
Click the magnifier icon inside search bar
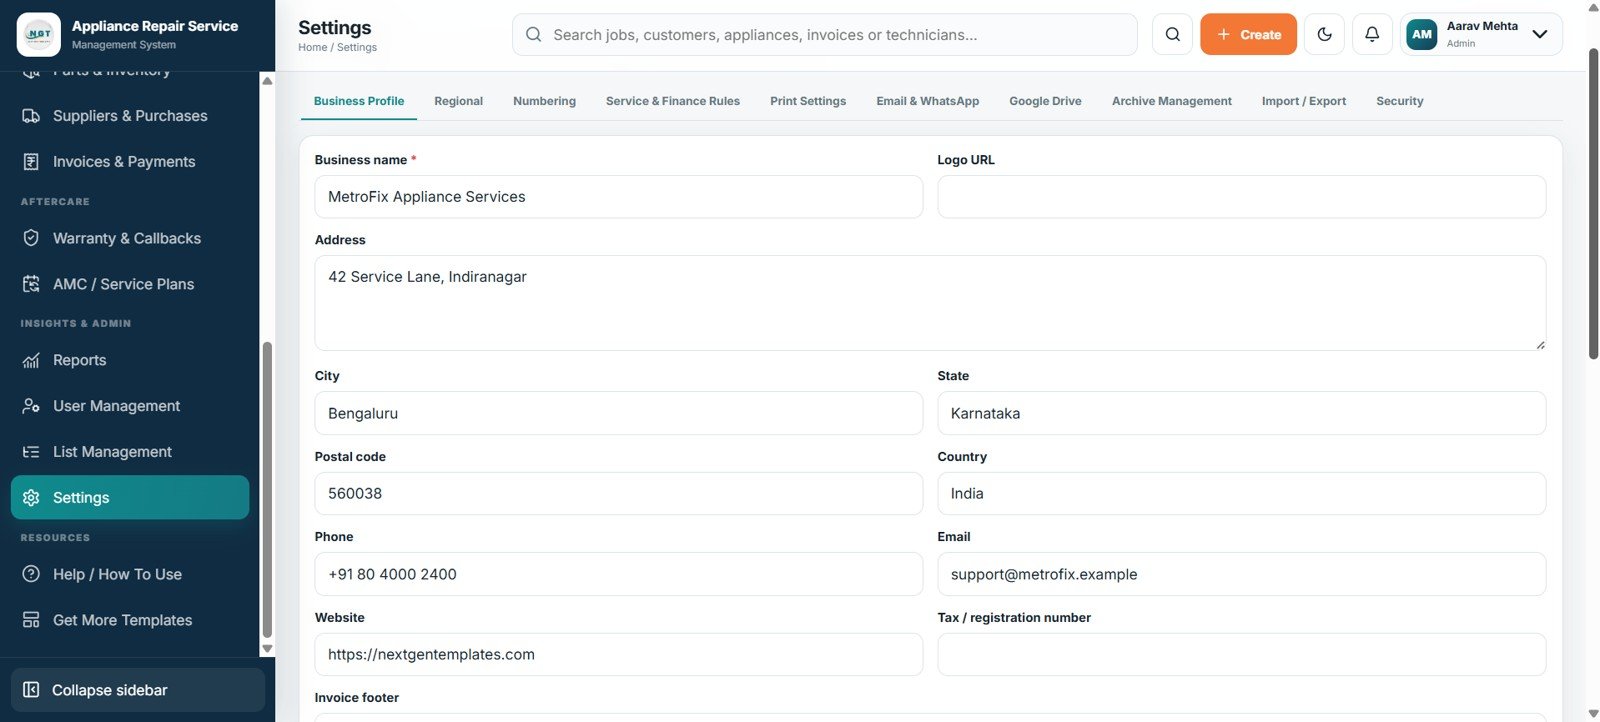(534, 35)
